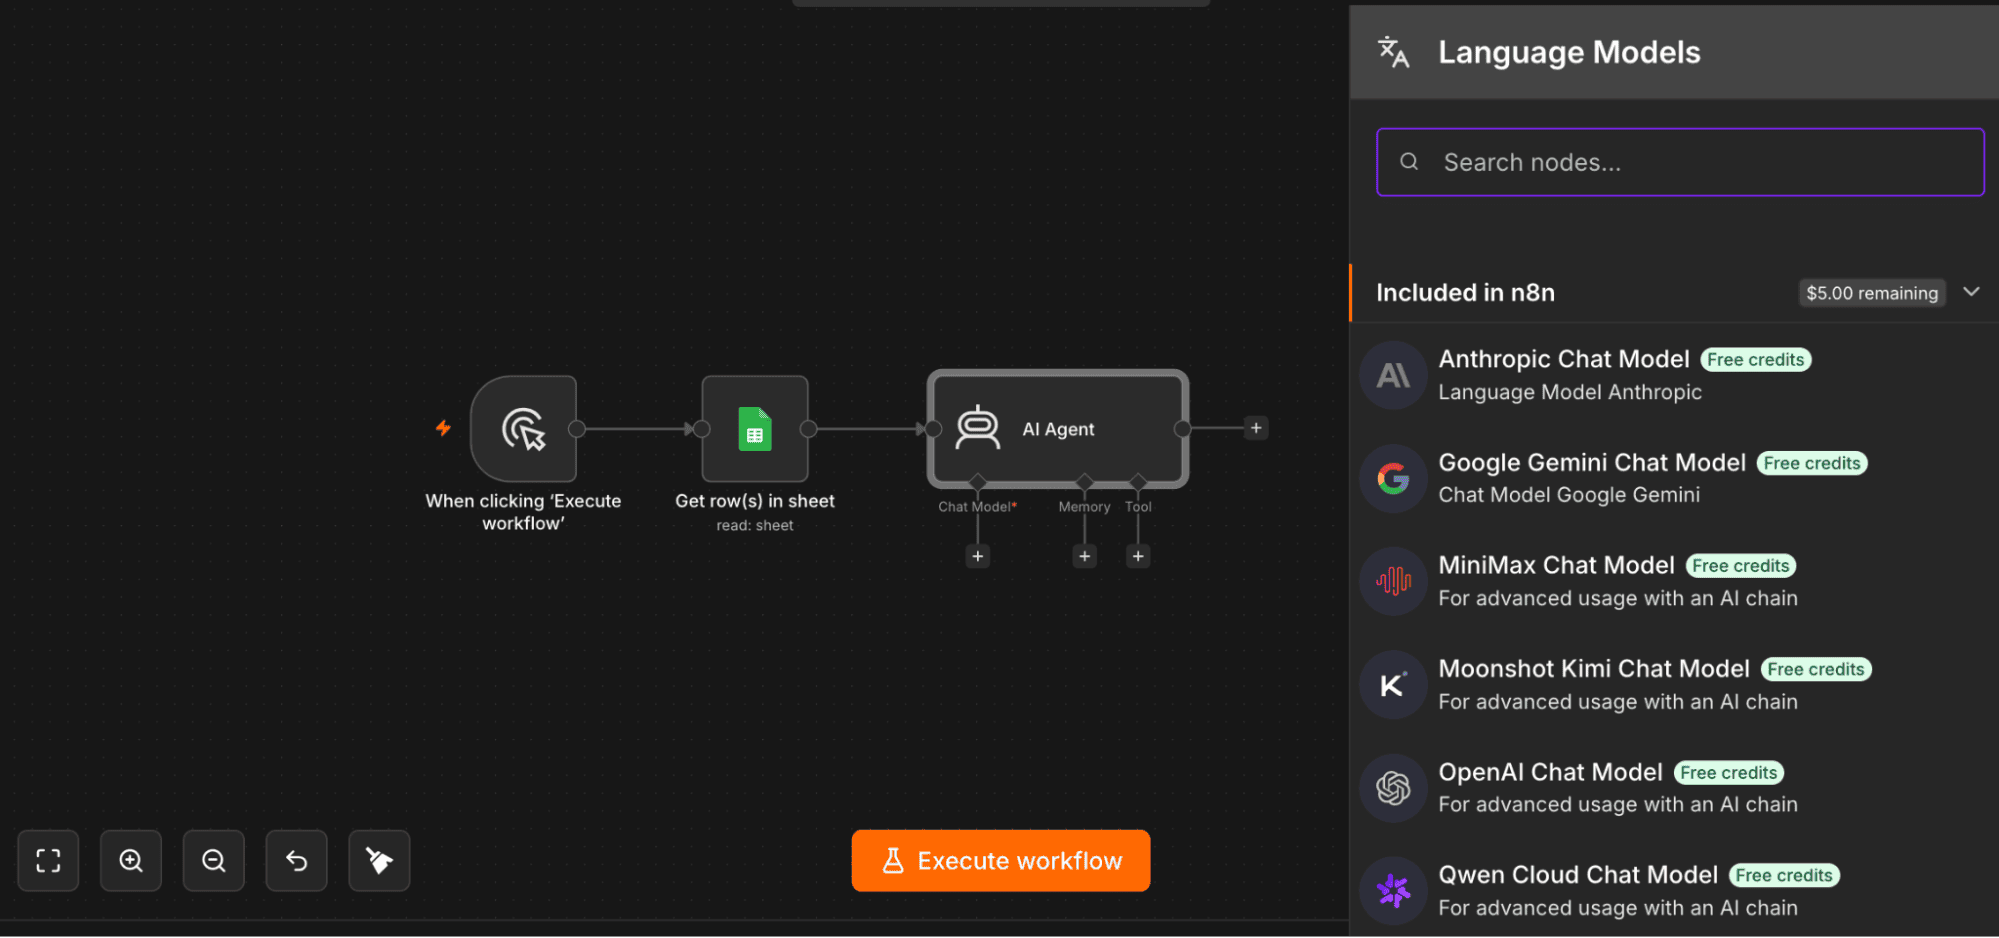Focus the Search nodes input field
This screenshot has width=1999, height=938.
click(x=1680, y=162)
